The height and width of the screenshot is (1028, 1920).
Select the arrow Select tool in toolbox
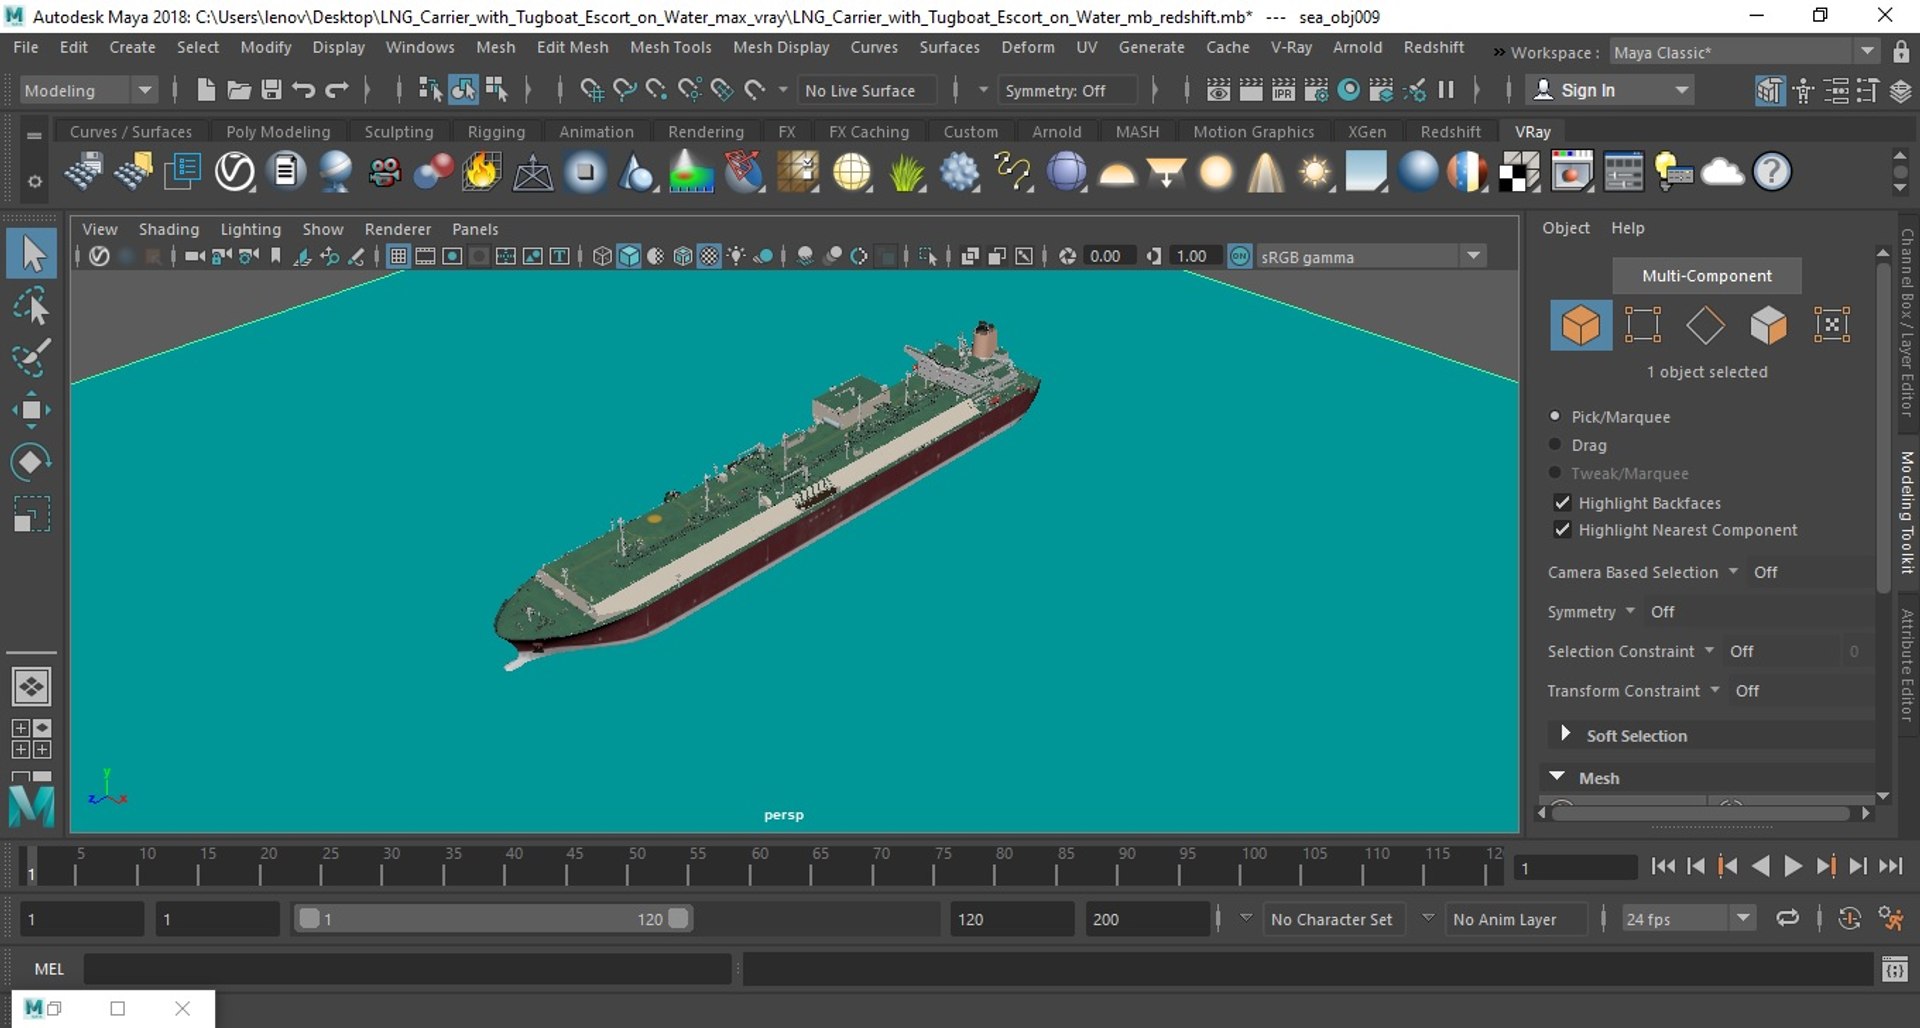click(32, 254)
